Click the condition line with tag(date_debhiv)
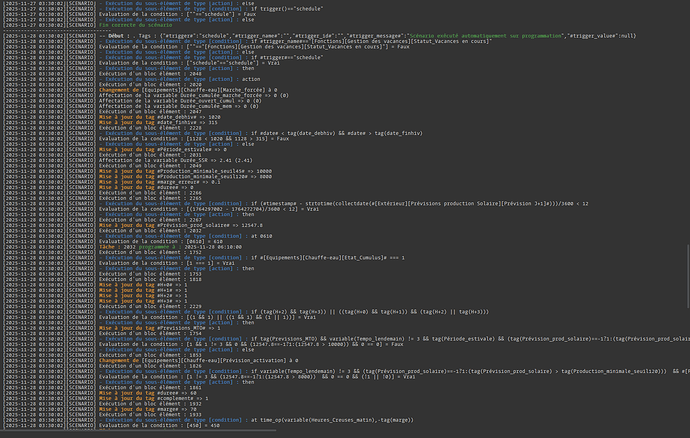The image size is (690, 438). (x=261, y=133)
